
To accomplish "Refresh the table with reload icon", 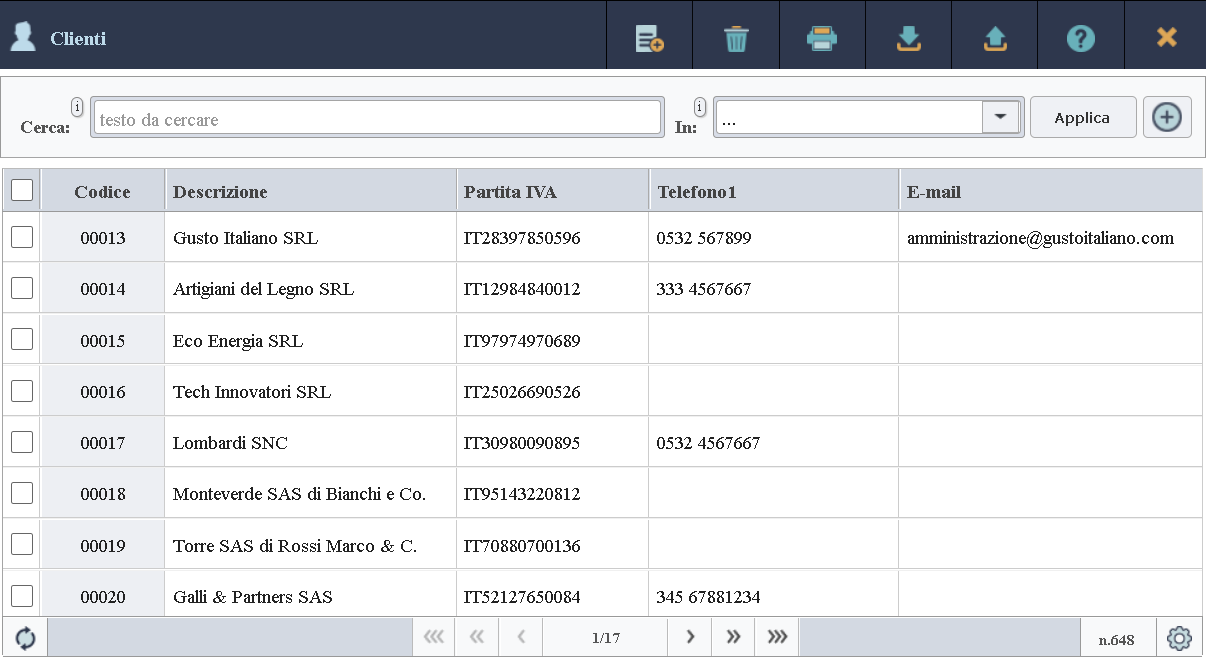I will click(x=25, y=638).
